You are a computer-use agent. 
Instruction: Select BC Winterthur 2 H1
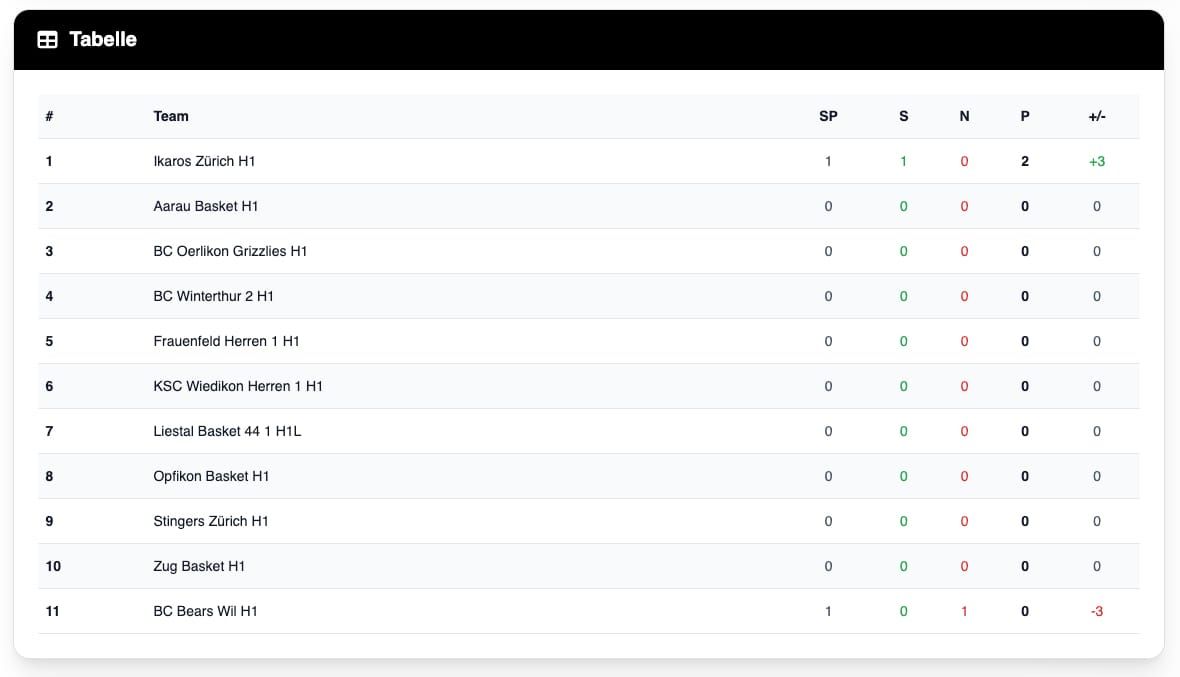(214, 296)
